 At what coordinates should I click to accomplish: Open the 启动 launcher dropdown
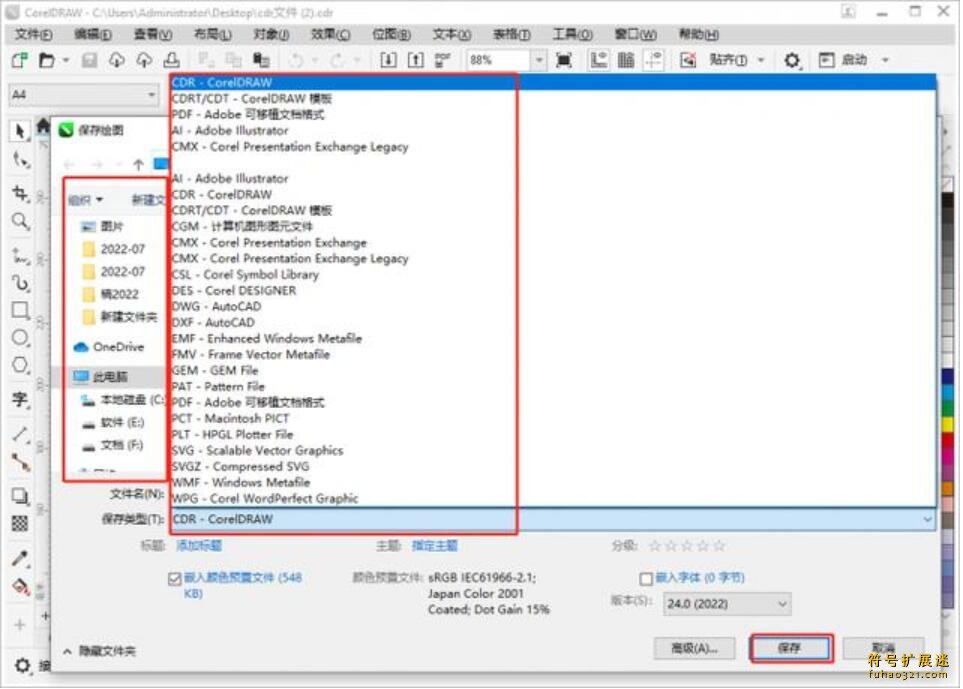(886, 60)
